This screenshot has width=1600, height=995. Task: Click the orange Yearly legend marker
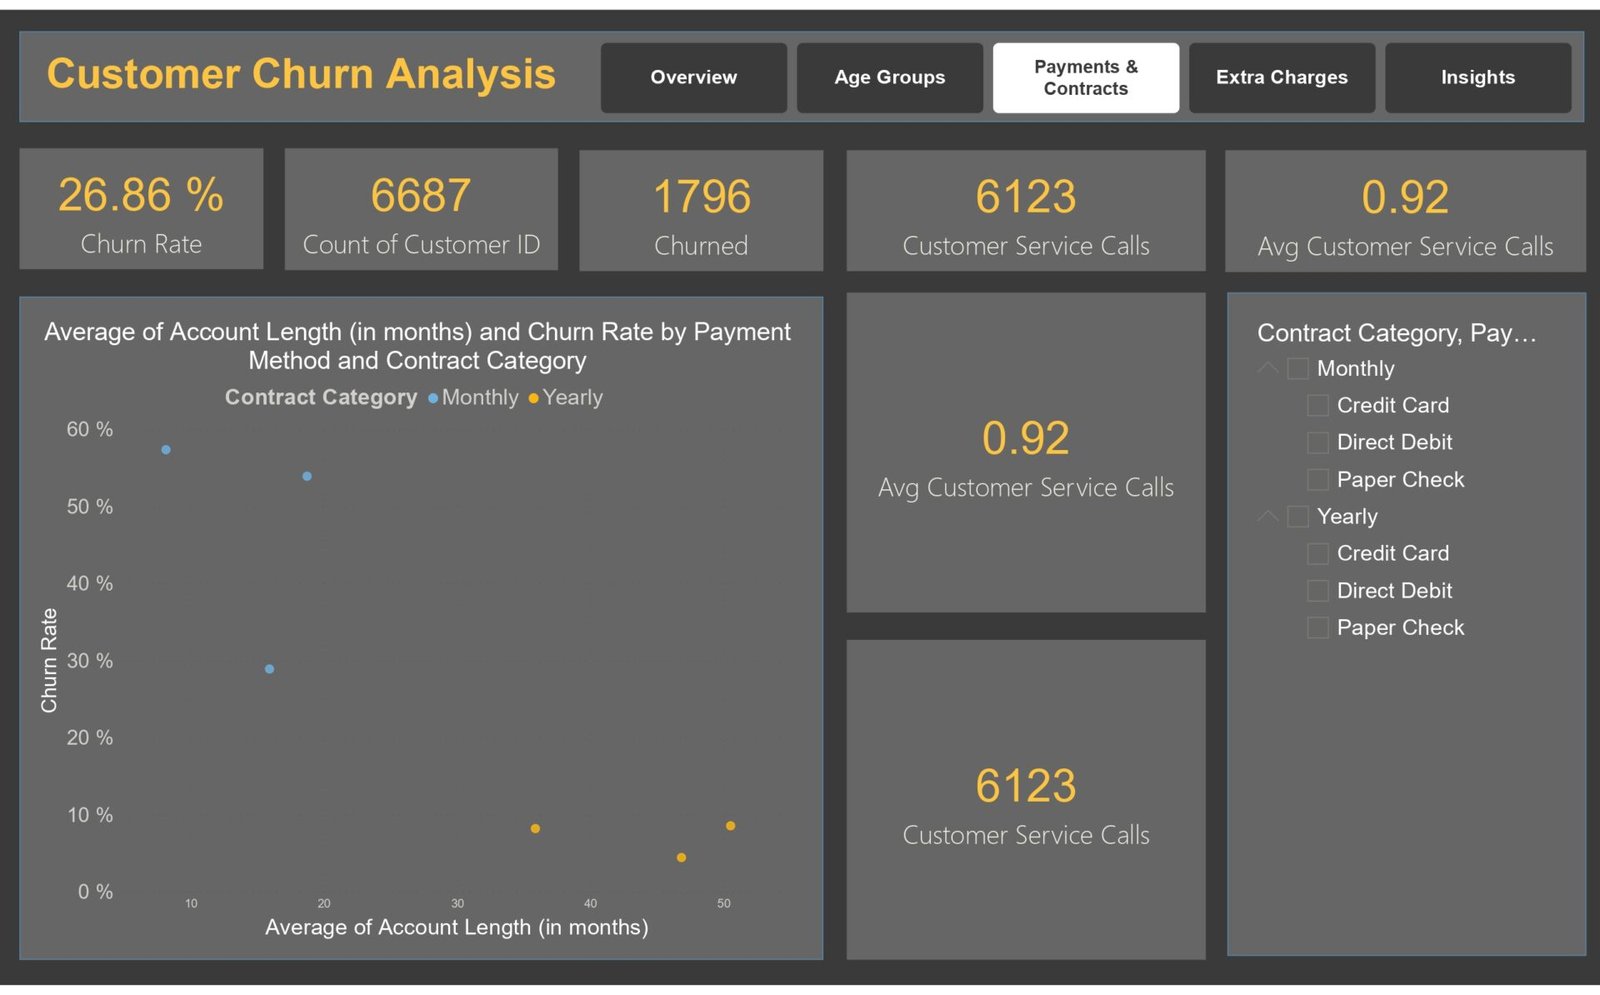click(534, 398)
